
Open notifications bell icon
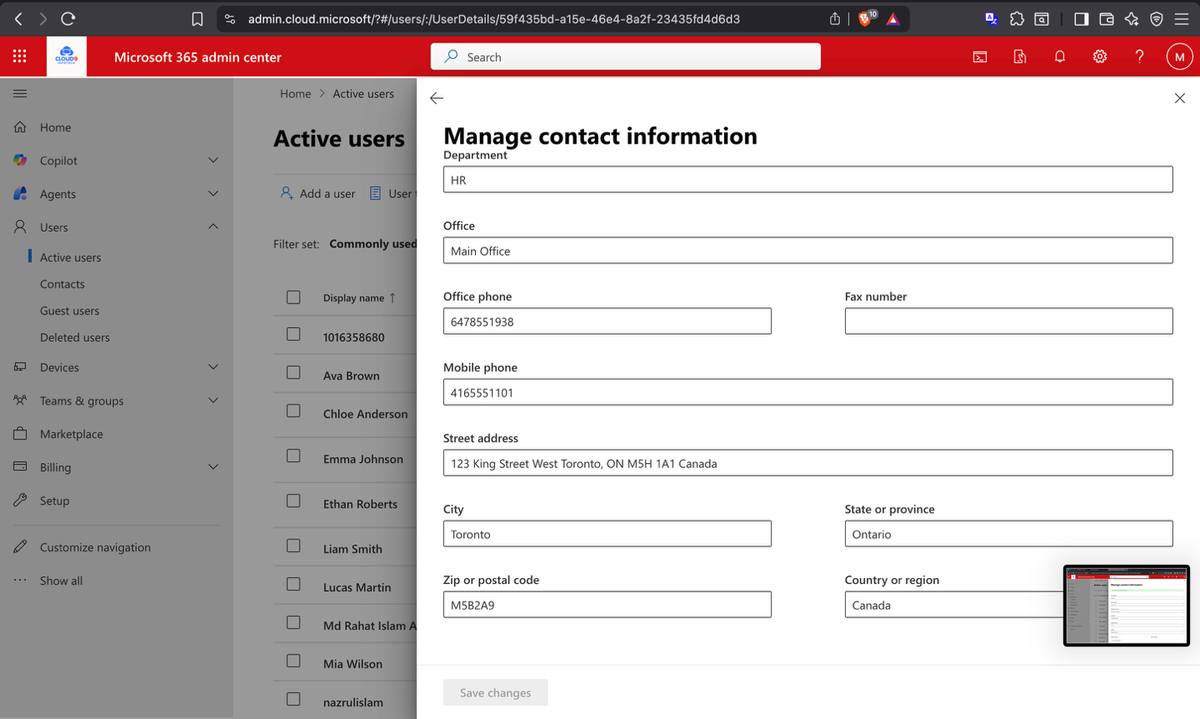point(1060,57)
